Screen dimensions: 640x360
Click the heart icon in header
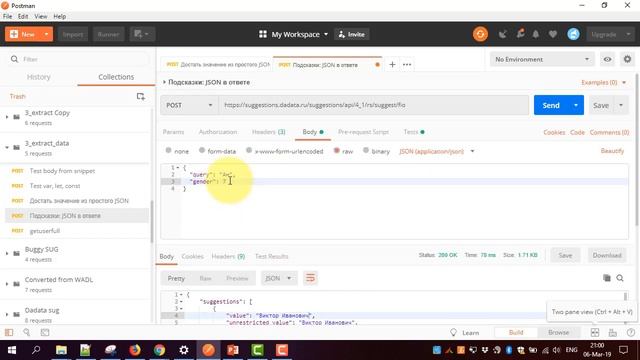coord(553,34)
